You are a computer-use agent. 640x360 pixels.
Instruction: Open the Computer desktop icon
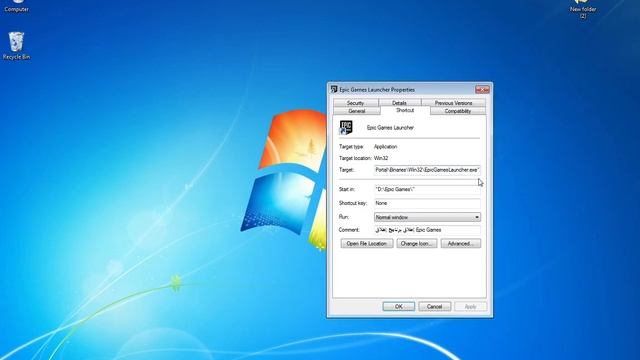[16, 6]
